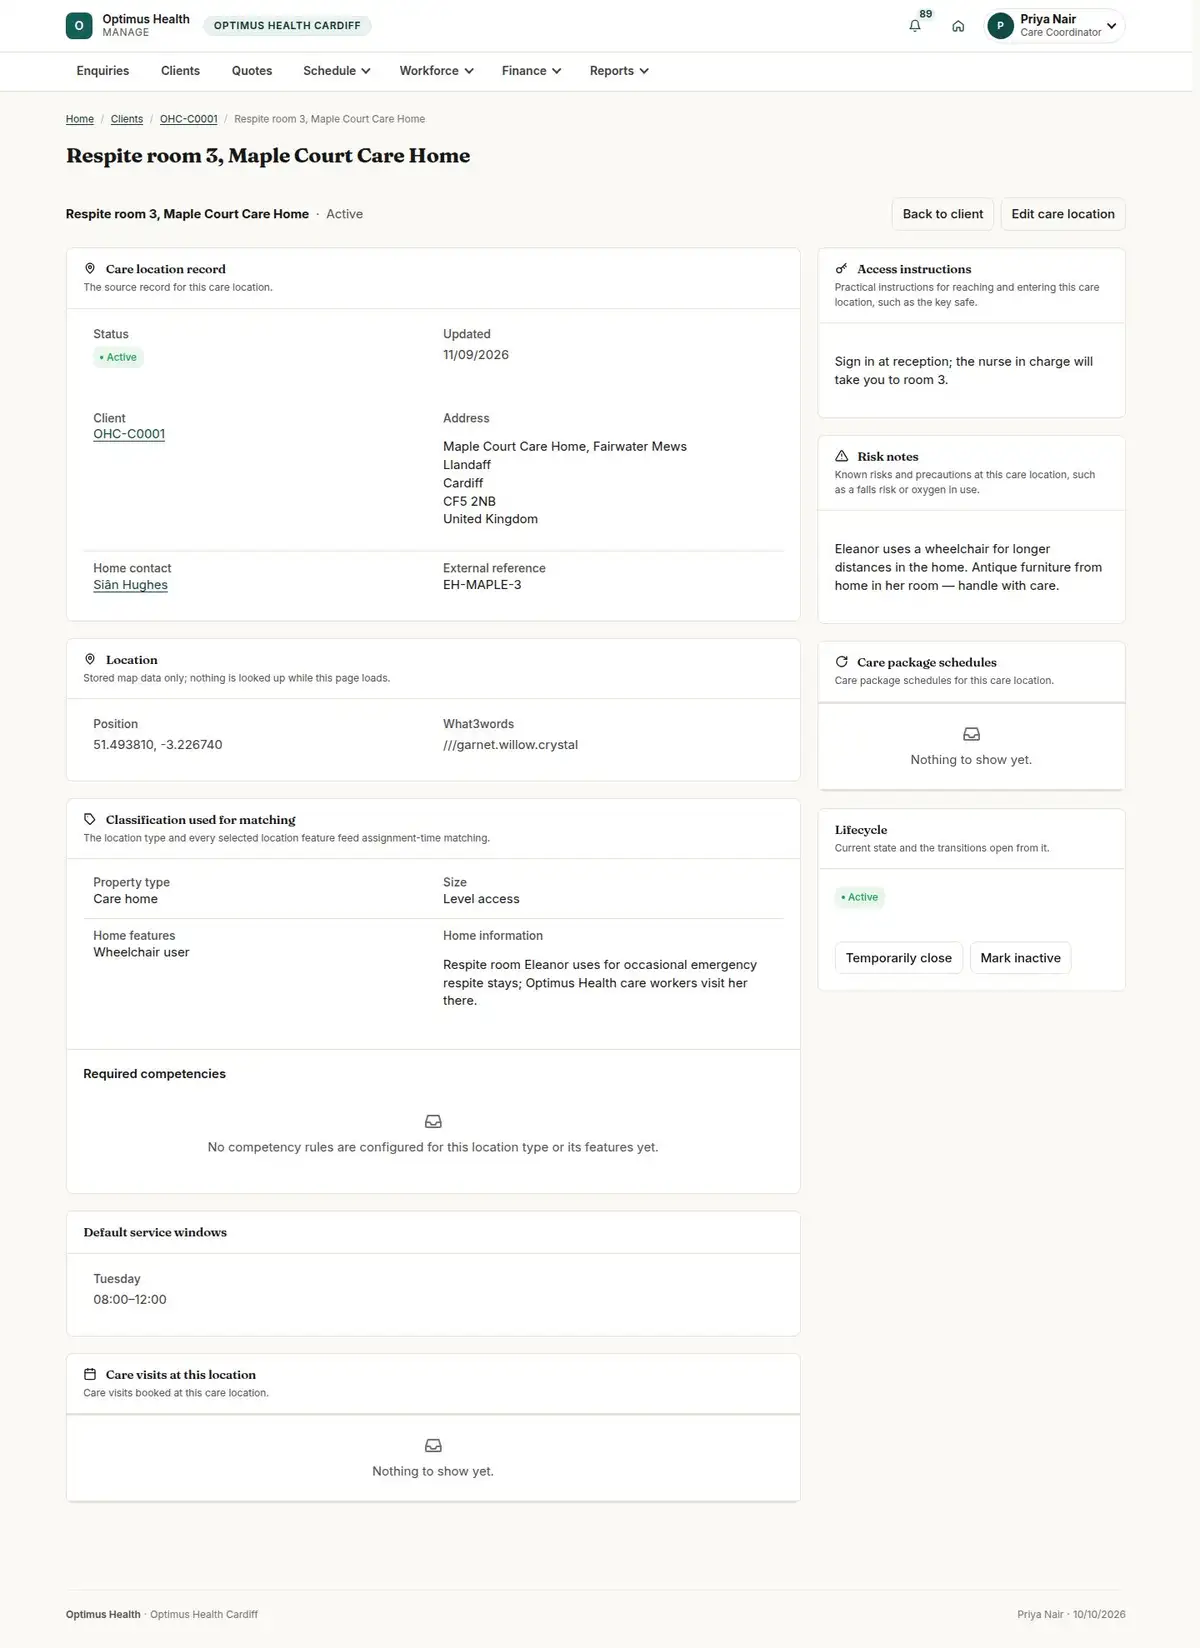Click the warning triangle beside Risk notes

click(841, 456)
